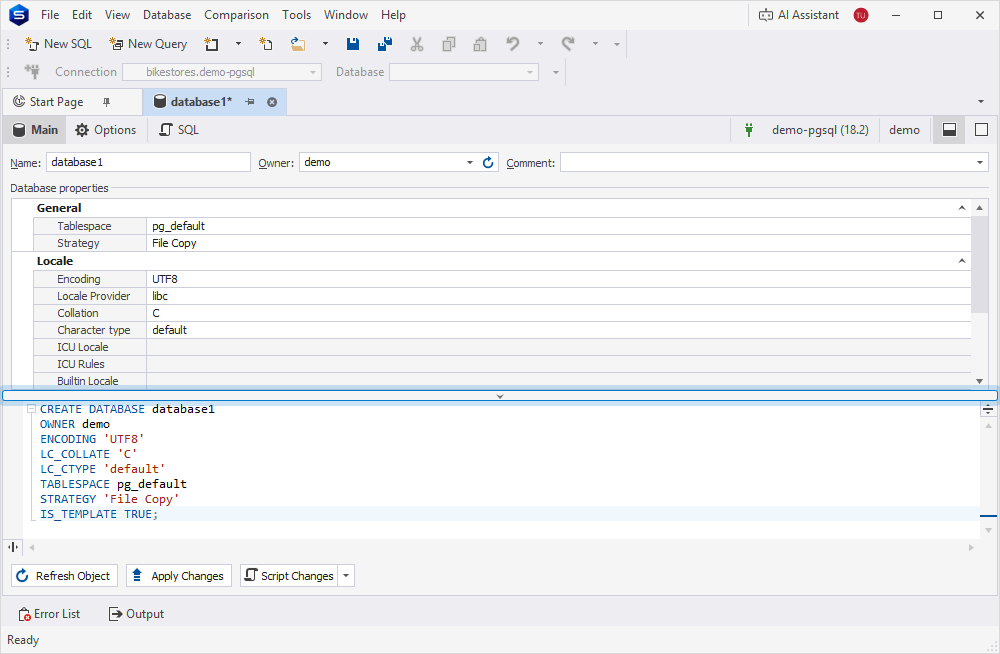Image resolution: width=1000 pixels, height=654 pixels.
Task: Open the Comparison menu
Action: [237, 15]
